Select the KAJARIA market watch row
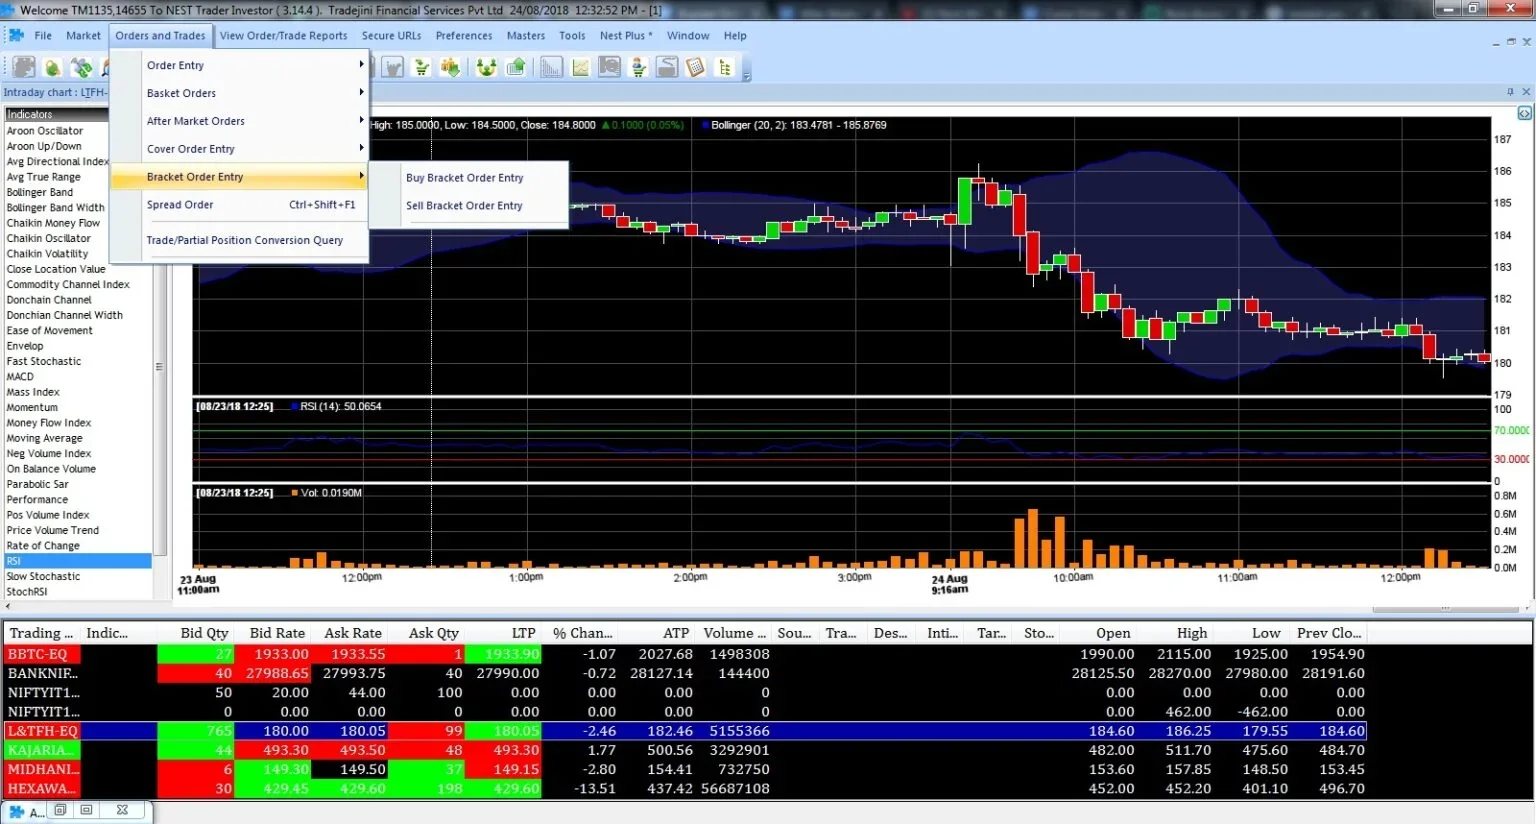Image resolution: width=1536 pixels, height=824 pixels. [x=685, y=750]
